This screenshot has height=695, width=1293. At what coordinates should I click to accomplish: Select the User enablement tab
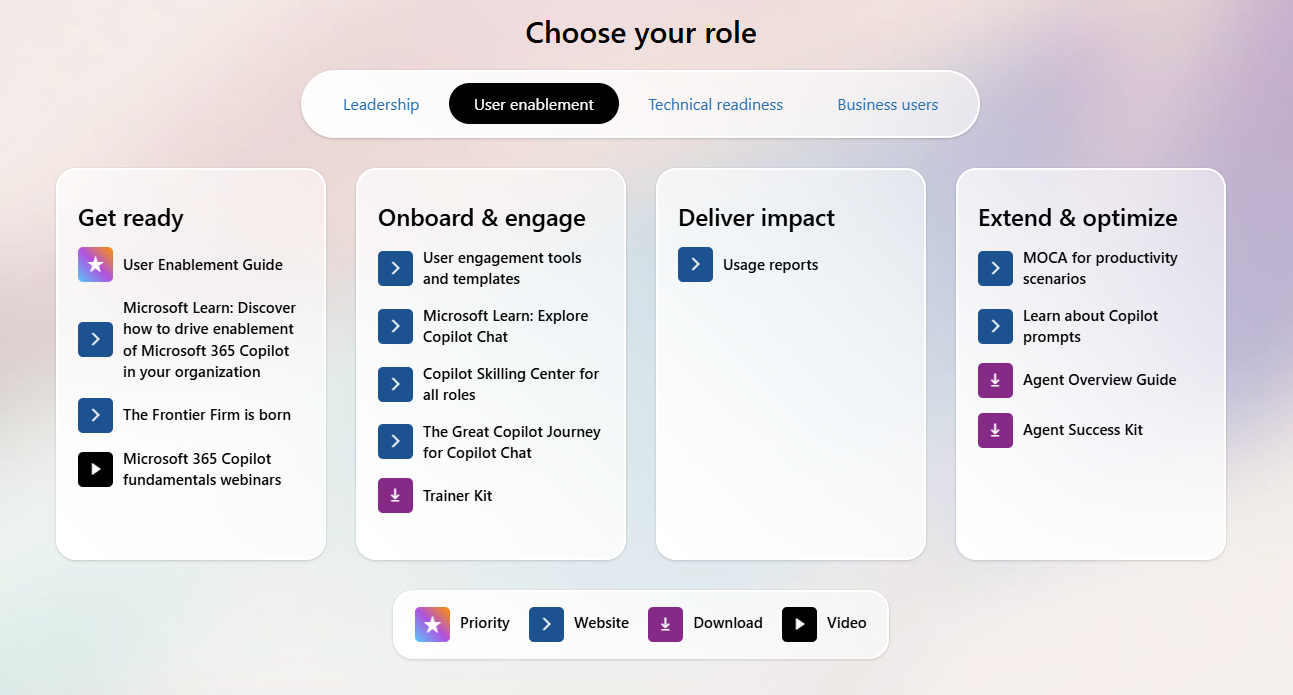point(534,104)
